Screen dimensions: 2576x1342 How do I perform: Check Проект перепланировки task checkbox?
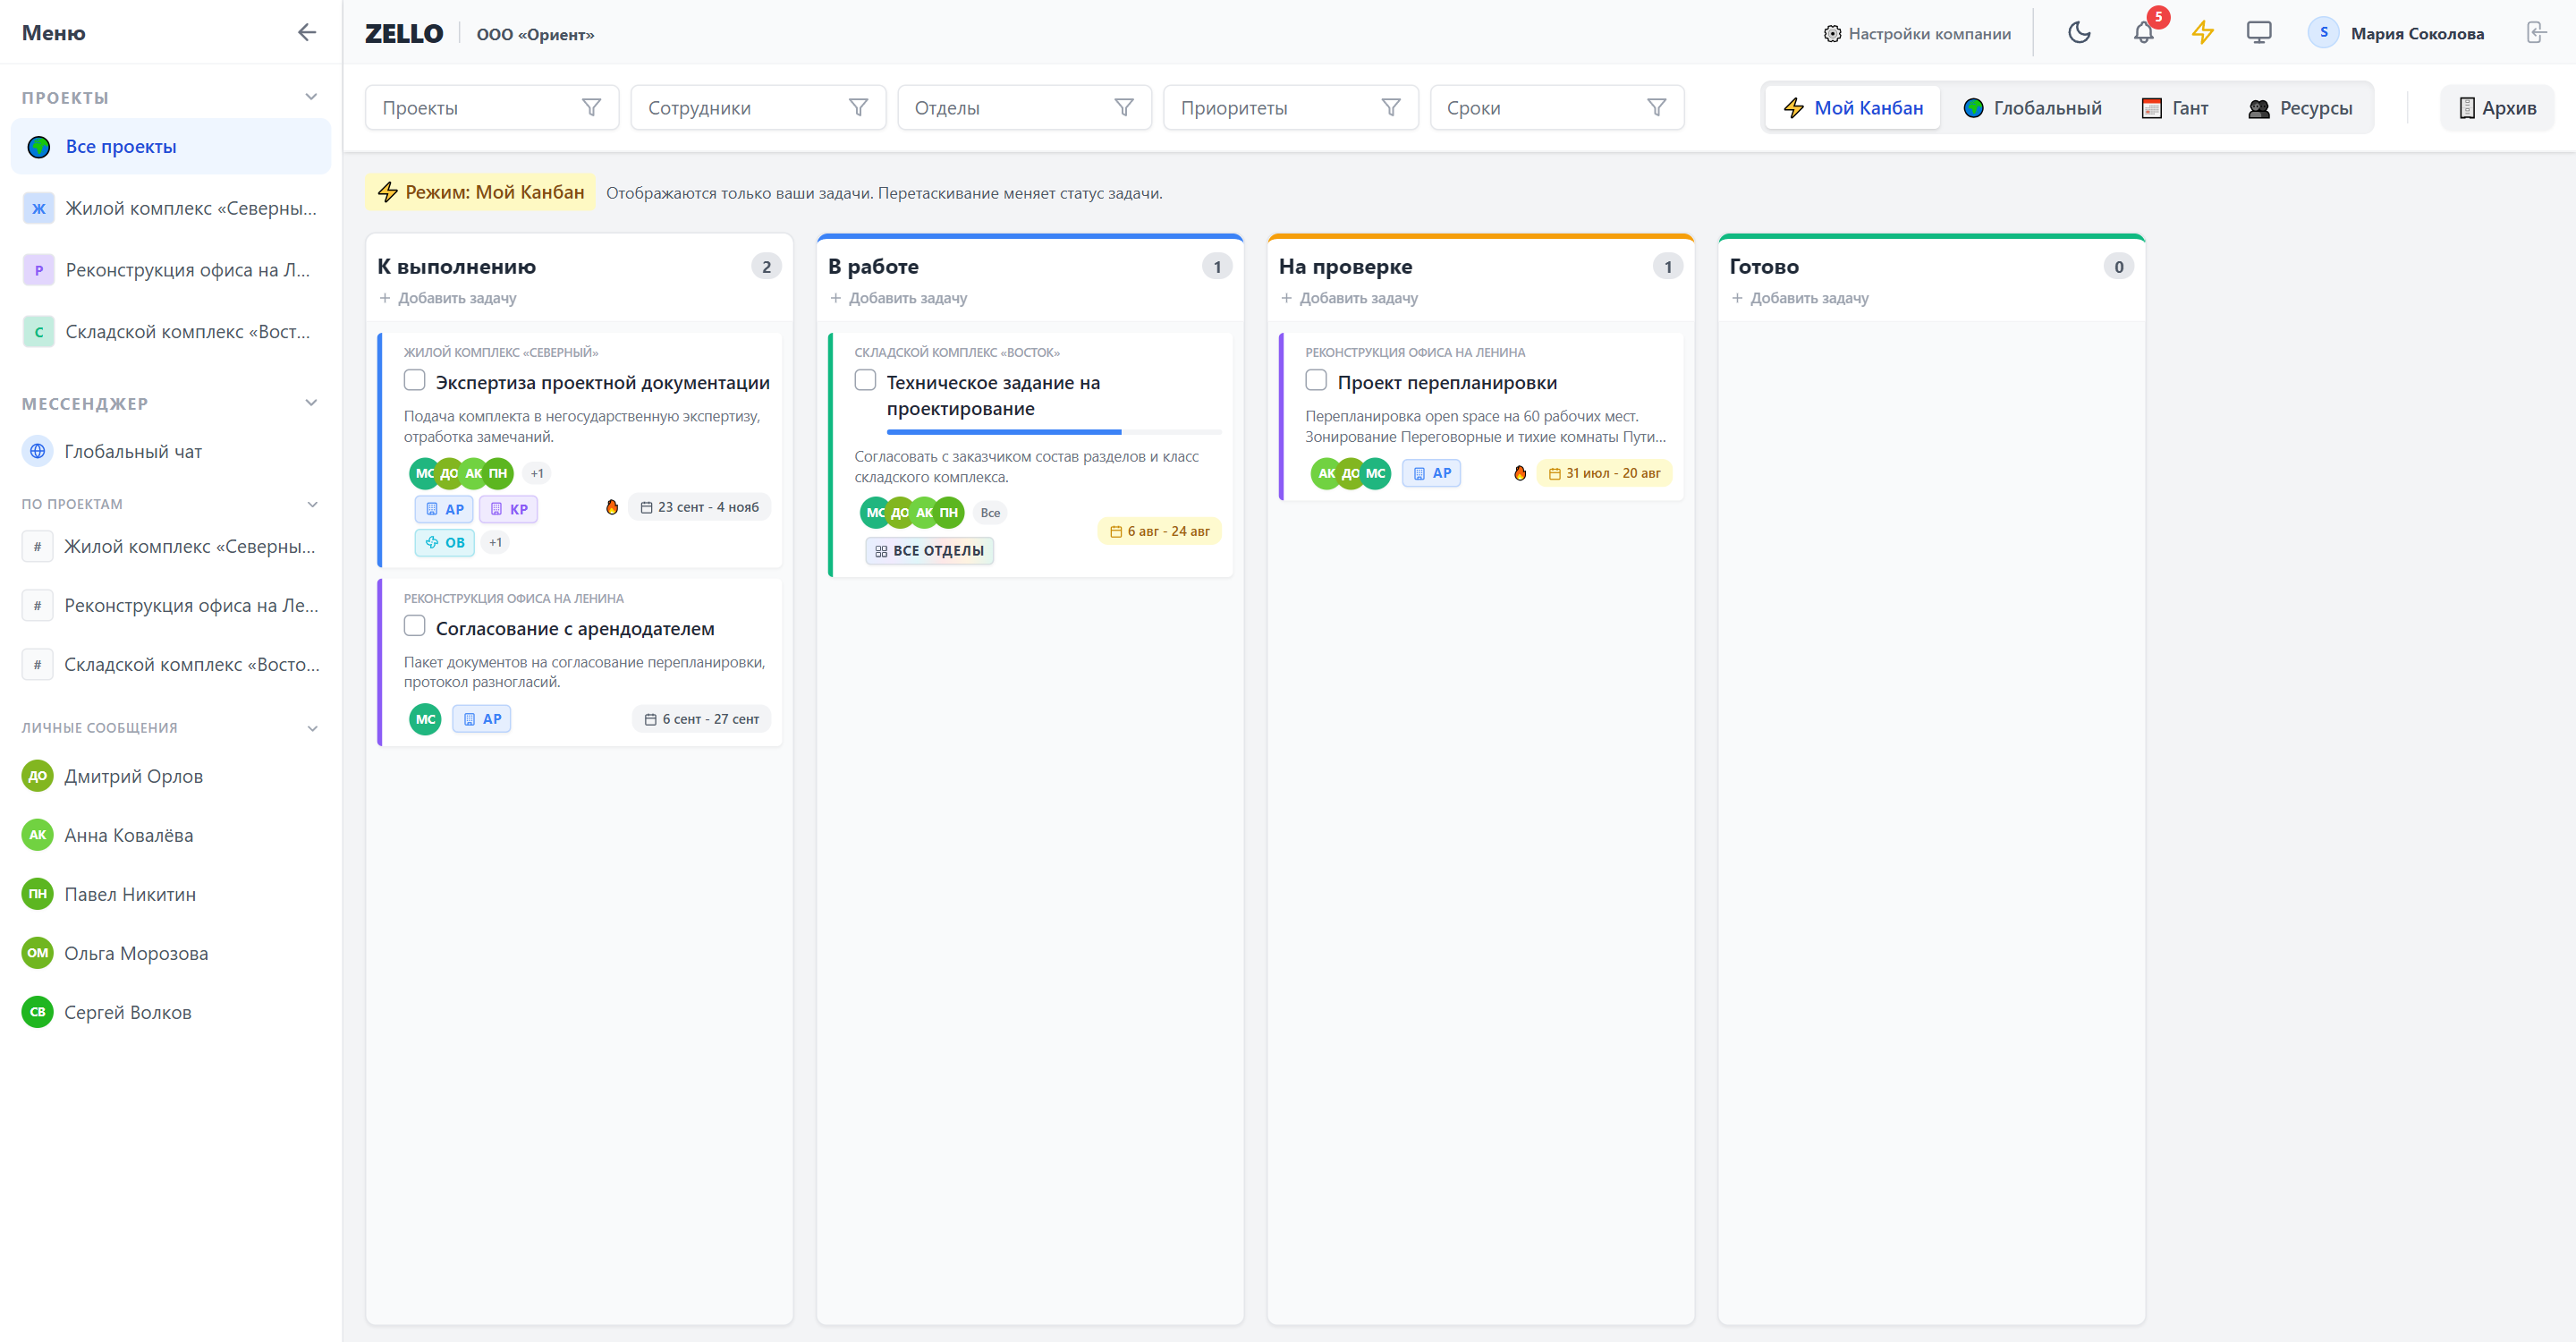pos(1316,380)
